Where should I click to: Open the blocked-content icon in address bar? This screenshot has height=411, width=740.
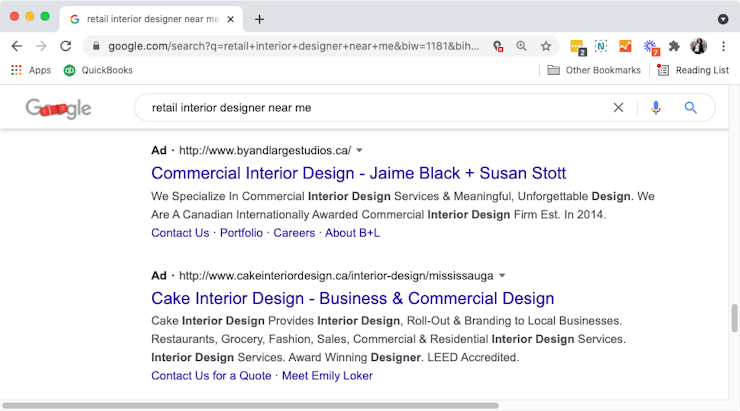498,46
